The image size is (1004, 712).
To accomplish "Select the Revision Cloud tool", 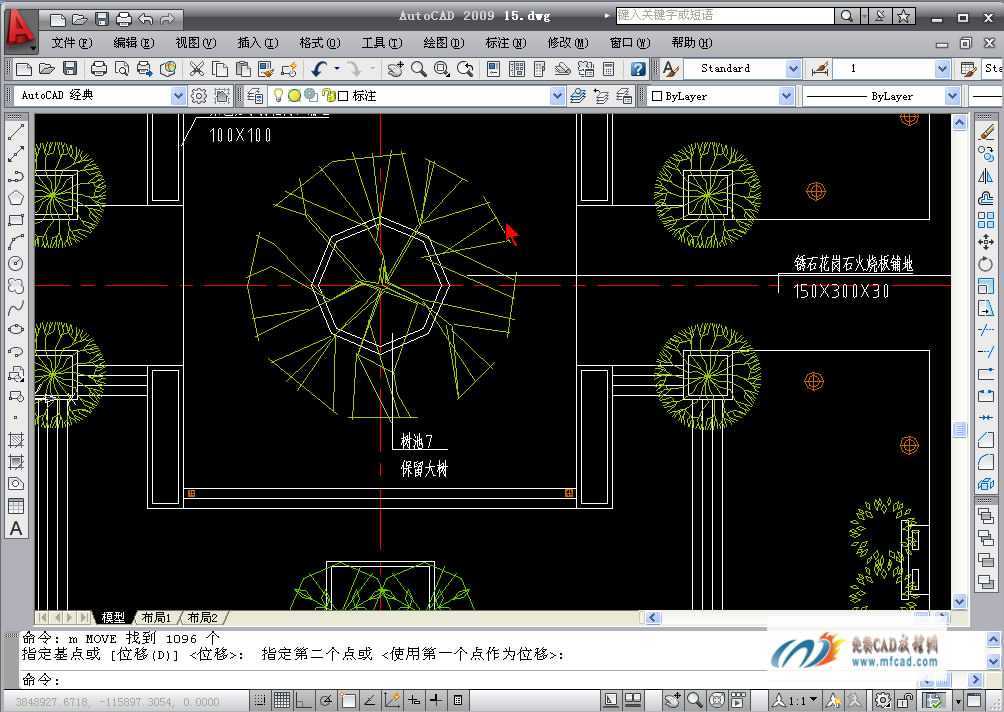I will coord(16,286).
